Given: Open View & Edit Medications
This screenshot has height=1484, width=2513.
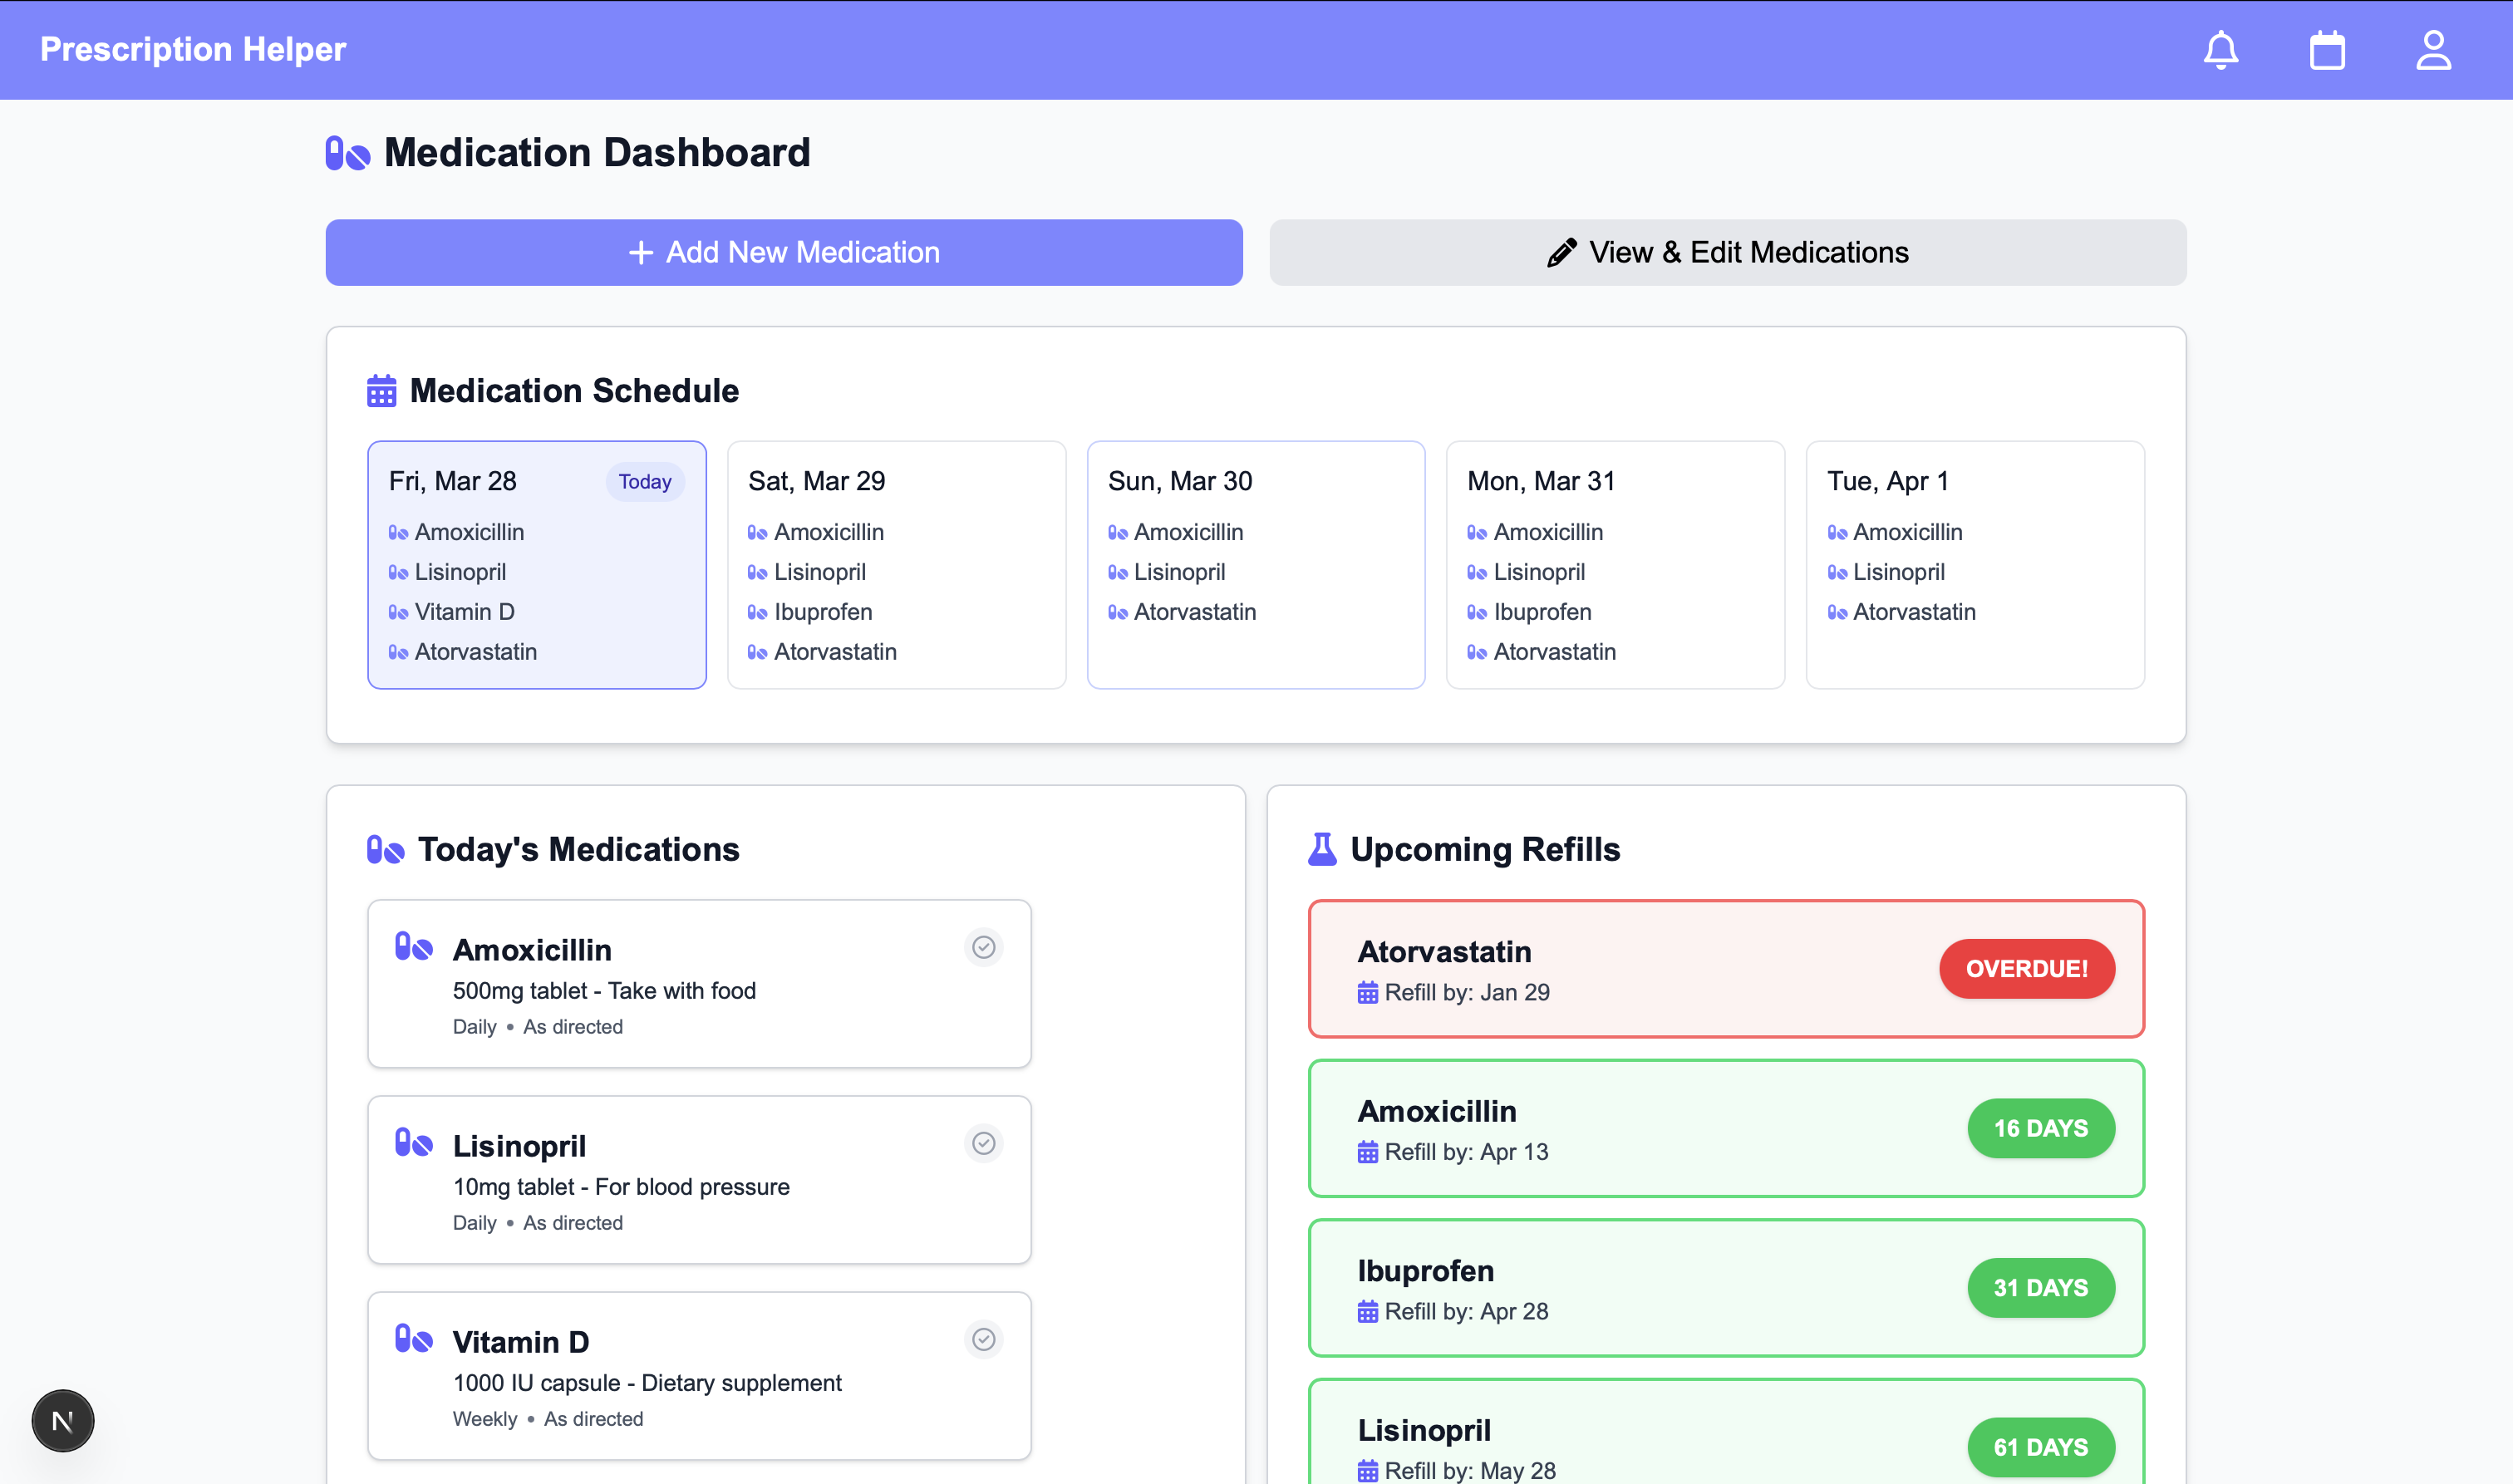Looking at the screenshot, I should [x=1727, y=252].
